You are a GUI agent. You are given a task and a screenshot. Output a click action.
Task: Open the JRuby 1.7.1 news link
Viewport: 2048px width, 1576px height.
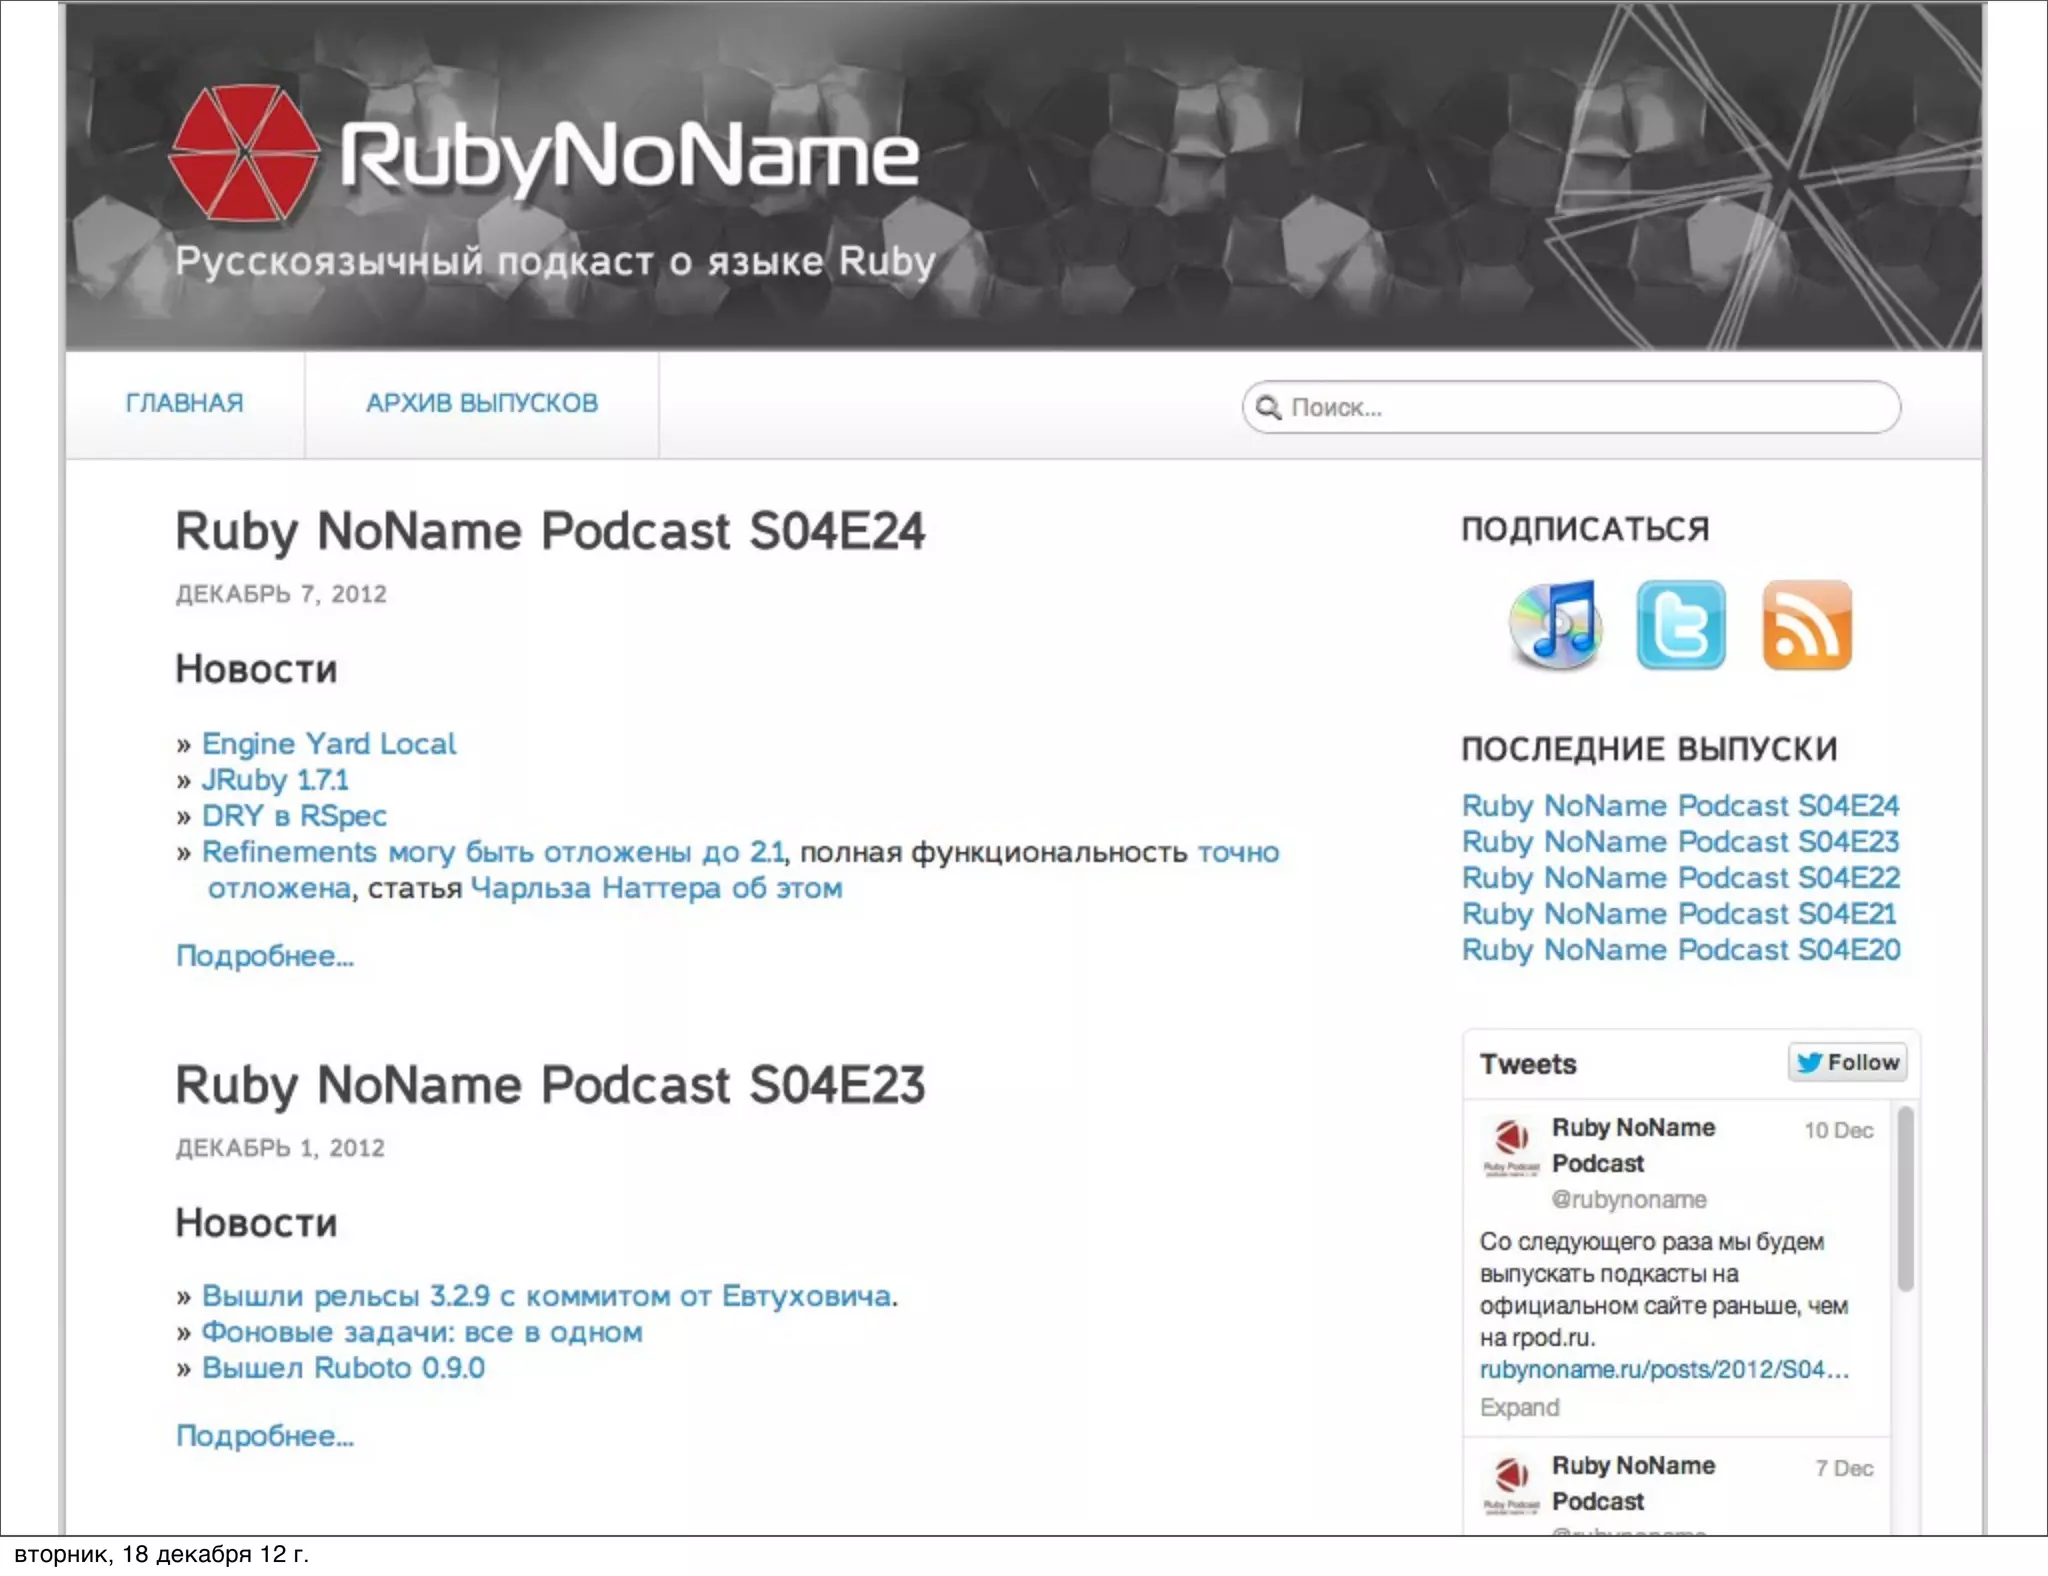pyautogui.click(x=275, y=780)
